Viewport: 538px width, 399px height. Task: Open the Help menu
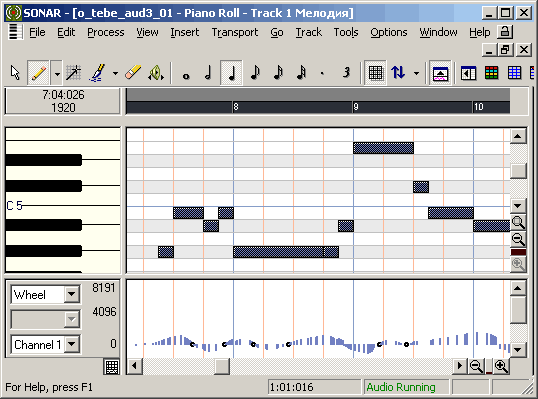[480, 32]
